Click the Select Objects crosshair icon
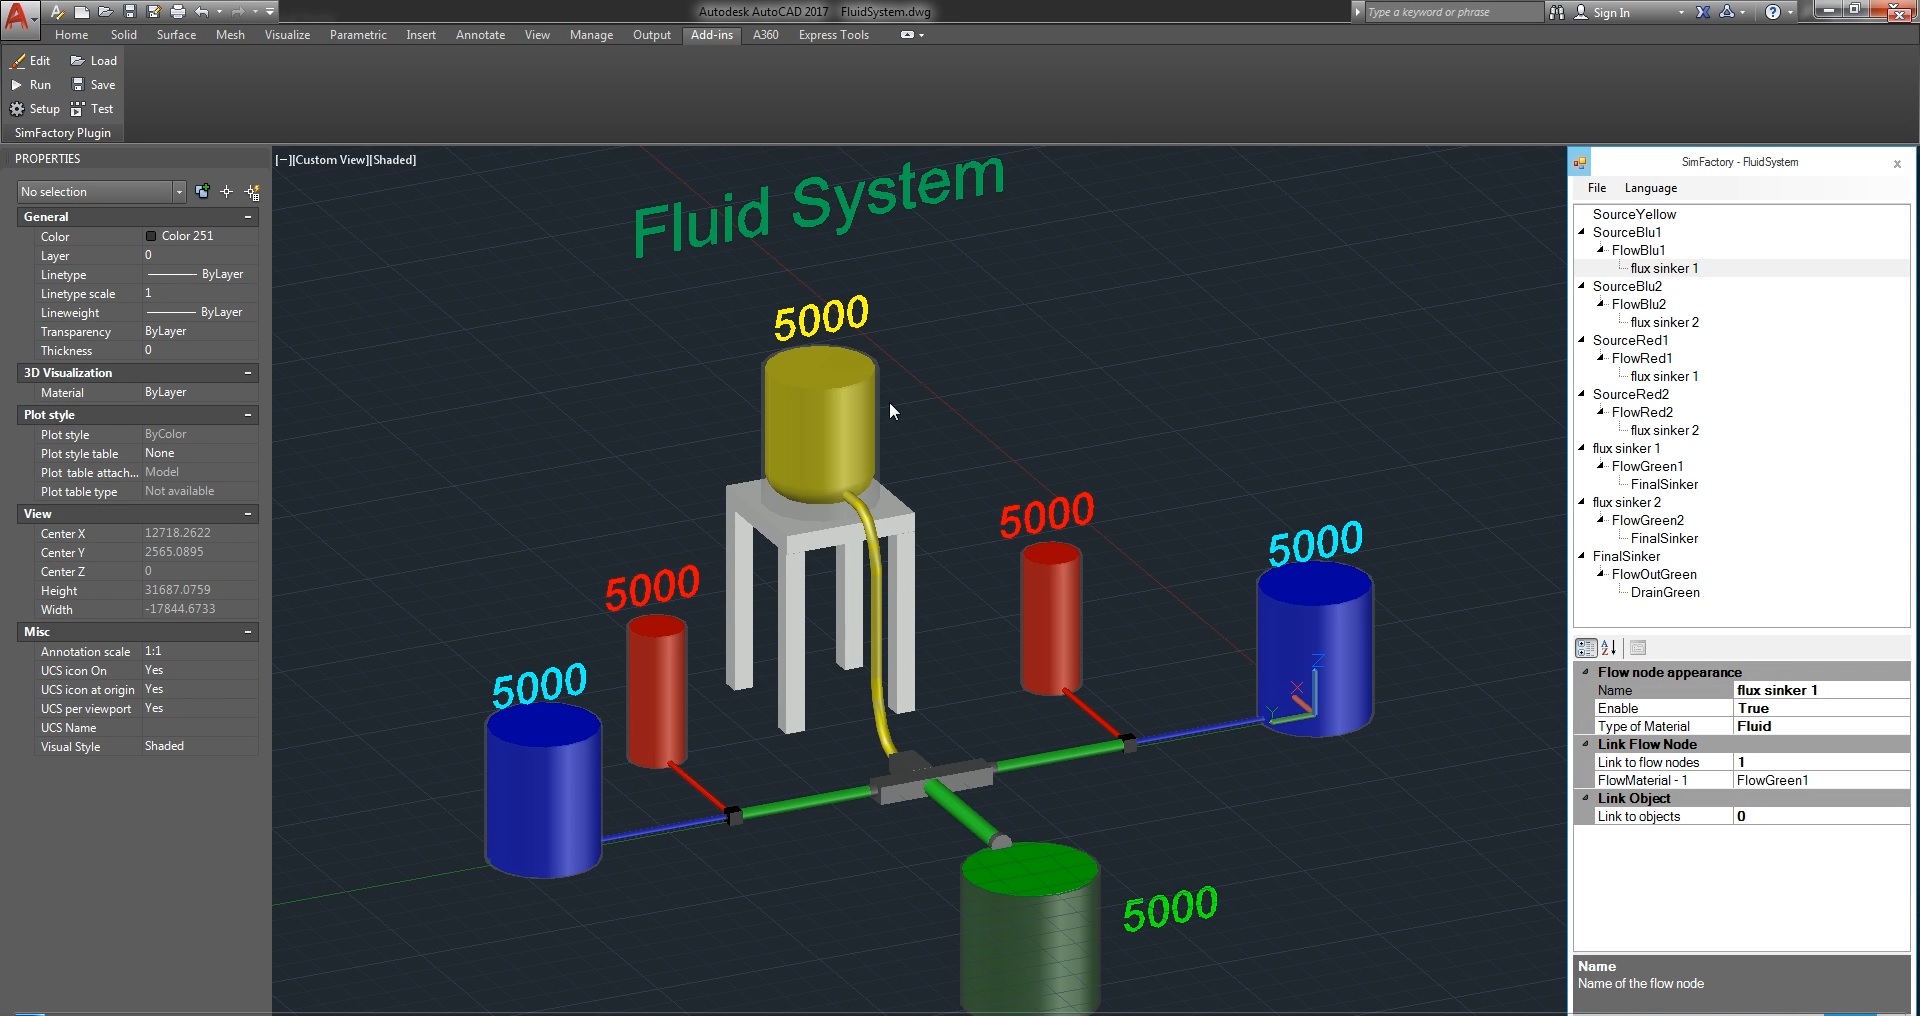Viewport: 1920px width, 1016px height. [x=227, y=192]
